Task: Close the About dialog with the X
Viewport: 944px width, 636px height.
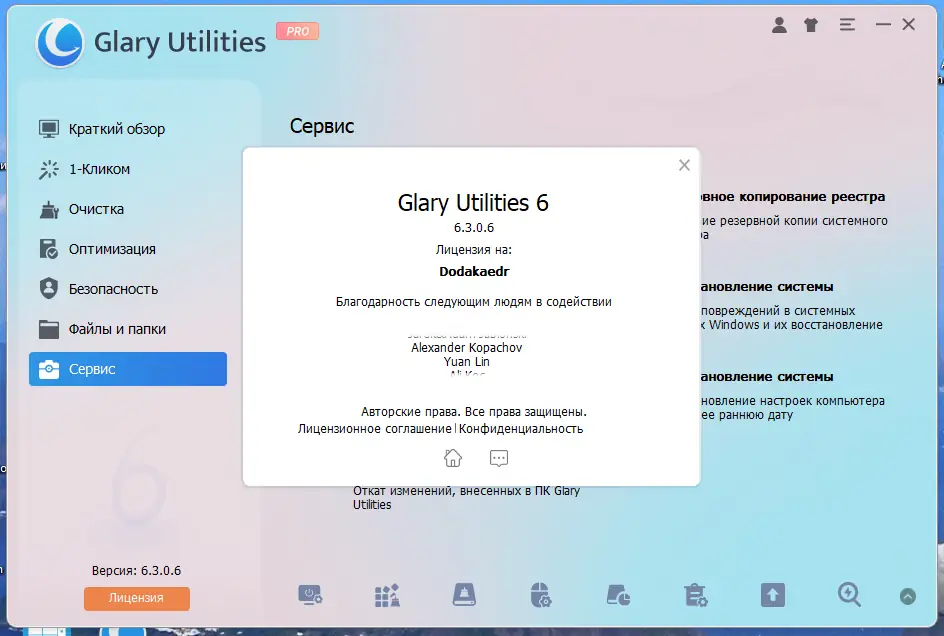Action: 684,165
